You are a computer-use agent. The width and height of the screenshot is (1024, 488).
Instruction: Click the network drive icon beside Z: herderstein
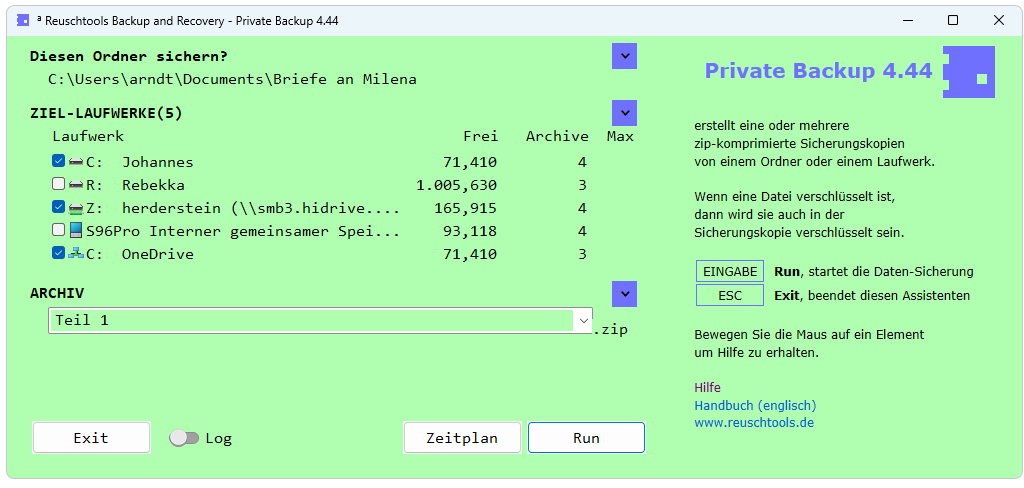76,208
